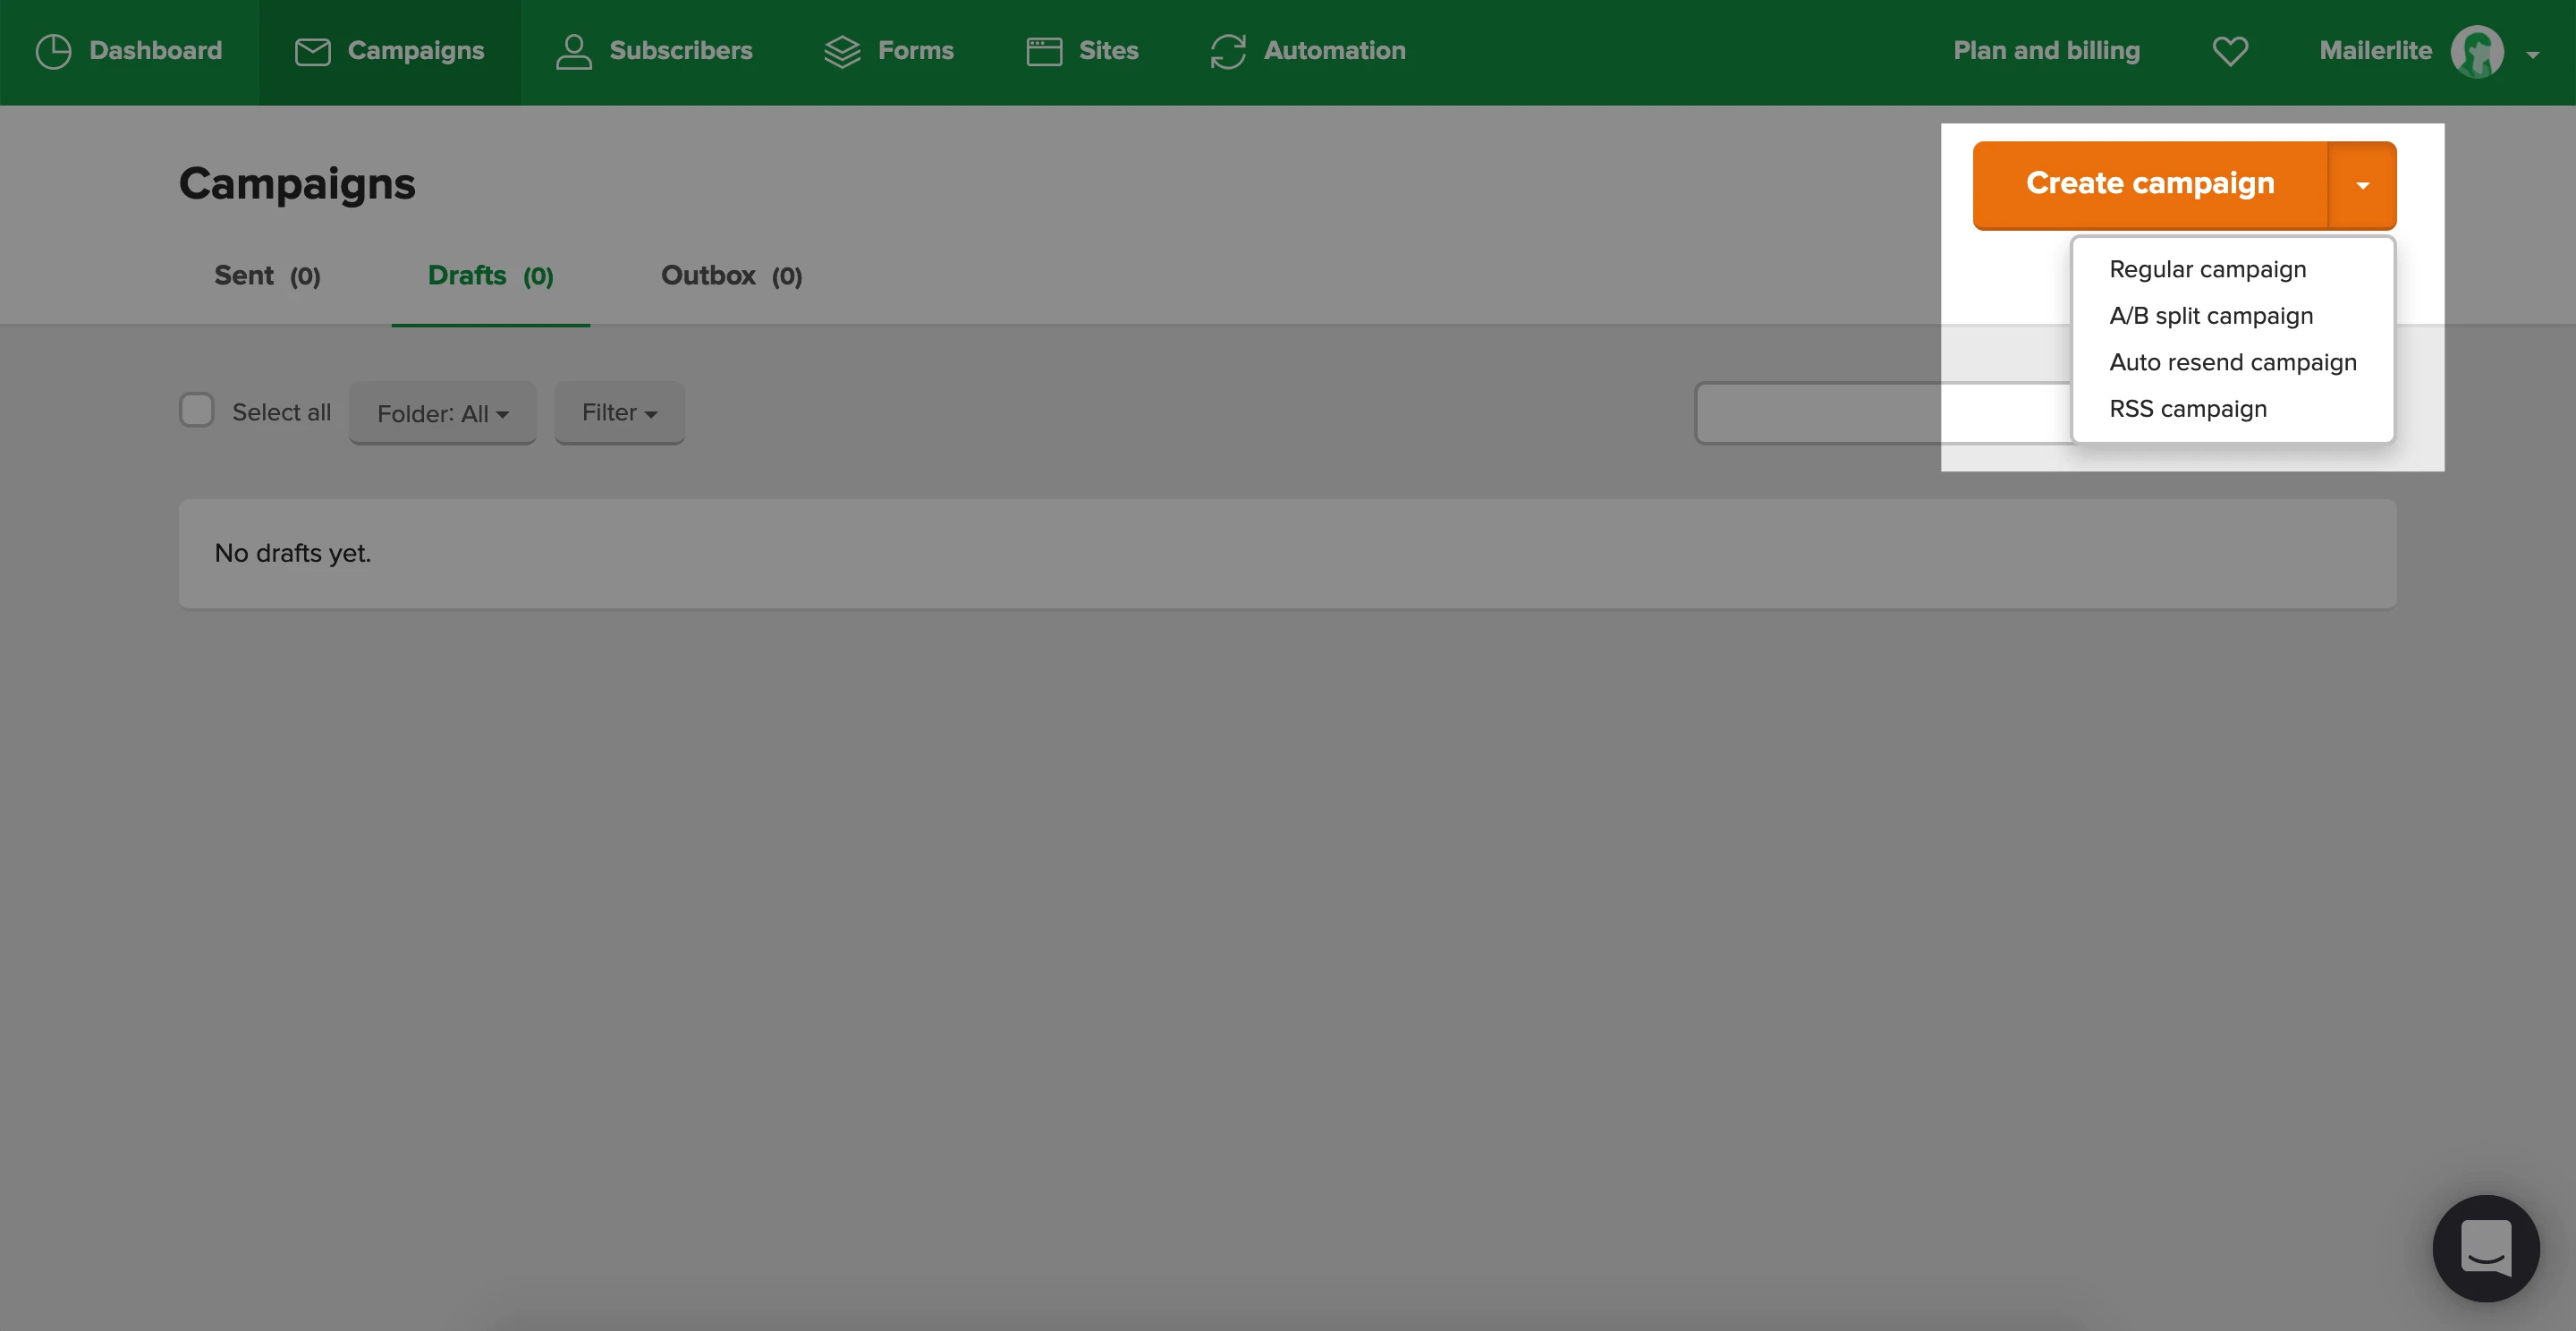Image resolution: width=2576 pixels, height=1331 pixels.
Task: Toggle the Create campaign dropdown arrow
Action: click(2362, 185)
